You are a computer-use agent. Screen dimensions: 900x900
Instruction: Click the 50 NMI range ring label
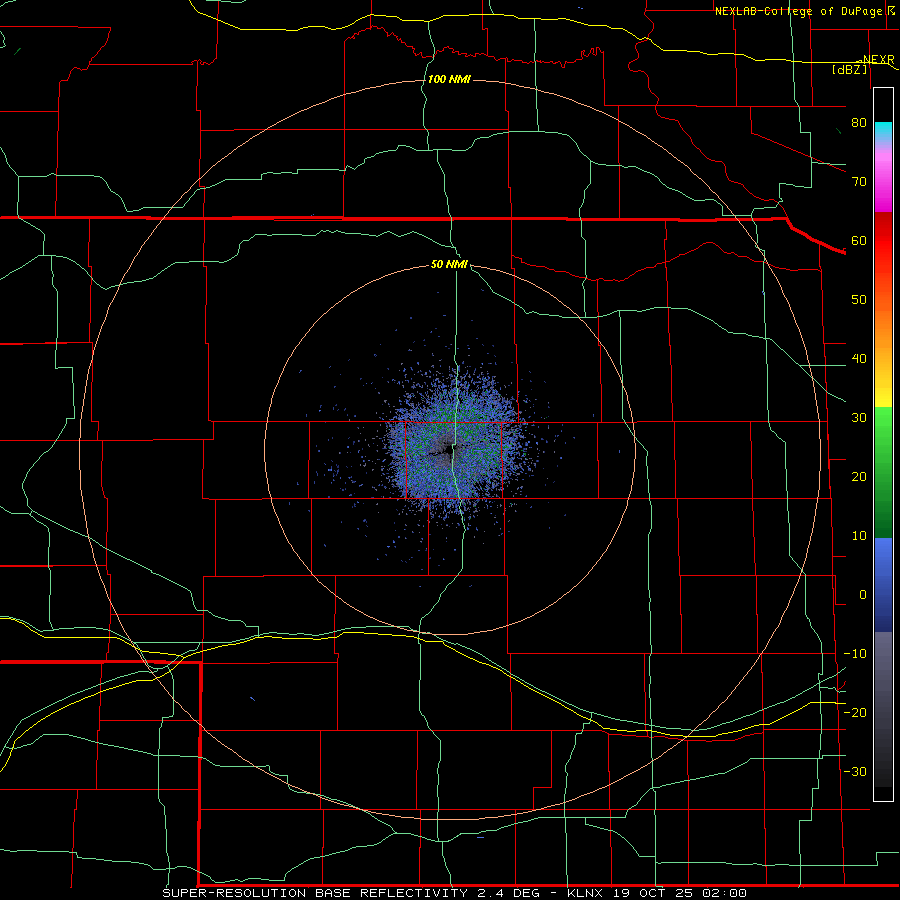pyautogui.click(x=449, y=265)
